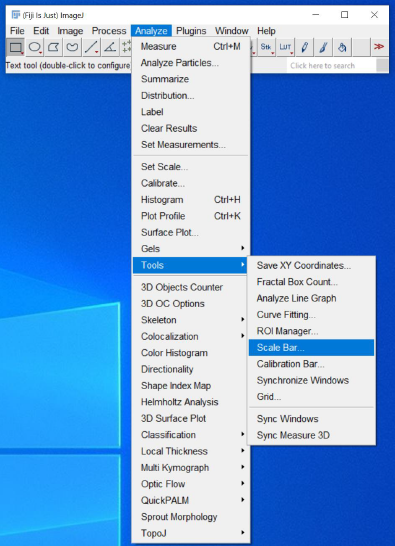Click the Label menu entry
The image size is (395, 546).
(191, 112)
